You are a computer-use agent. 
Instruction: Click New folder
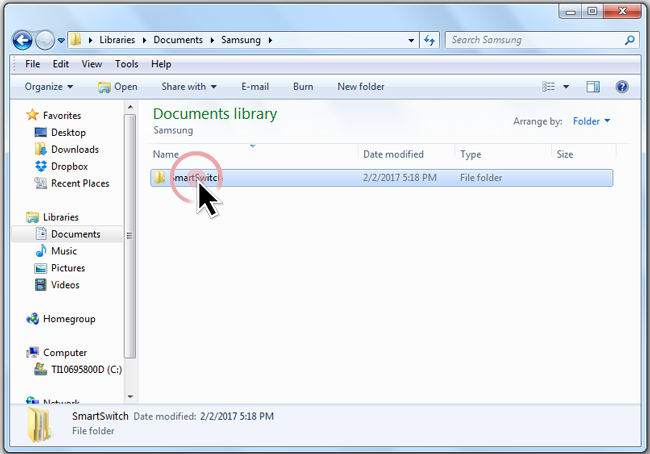point(361,87)
